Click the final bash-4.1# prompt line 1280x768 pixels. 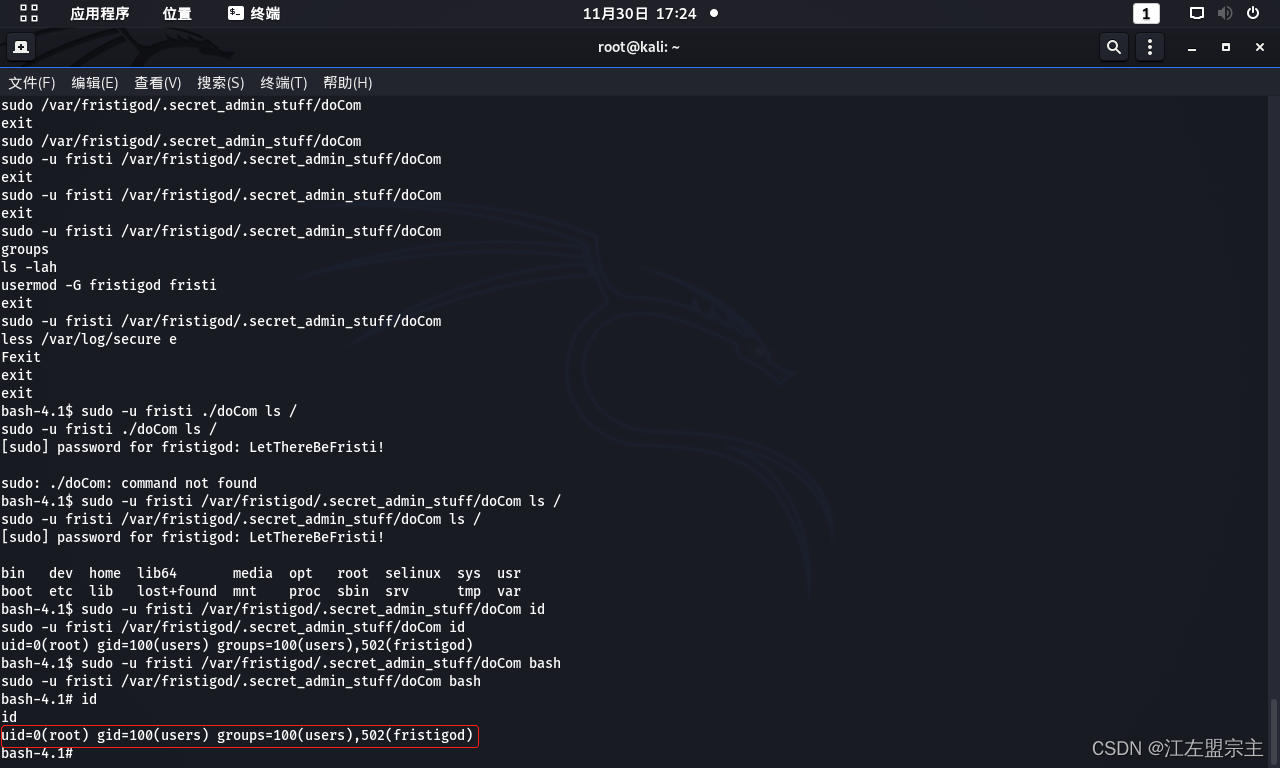pyautogui.click(x=37, y=753)
